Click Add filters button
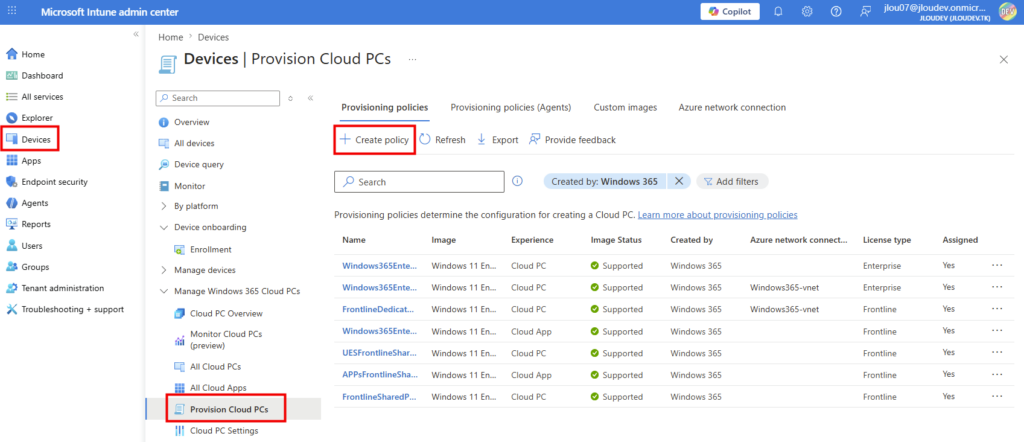 click(732, 182)
